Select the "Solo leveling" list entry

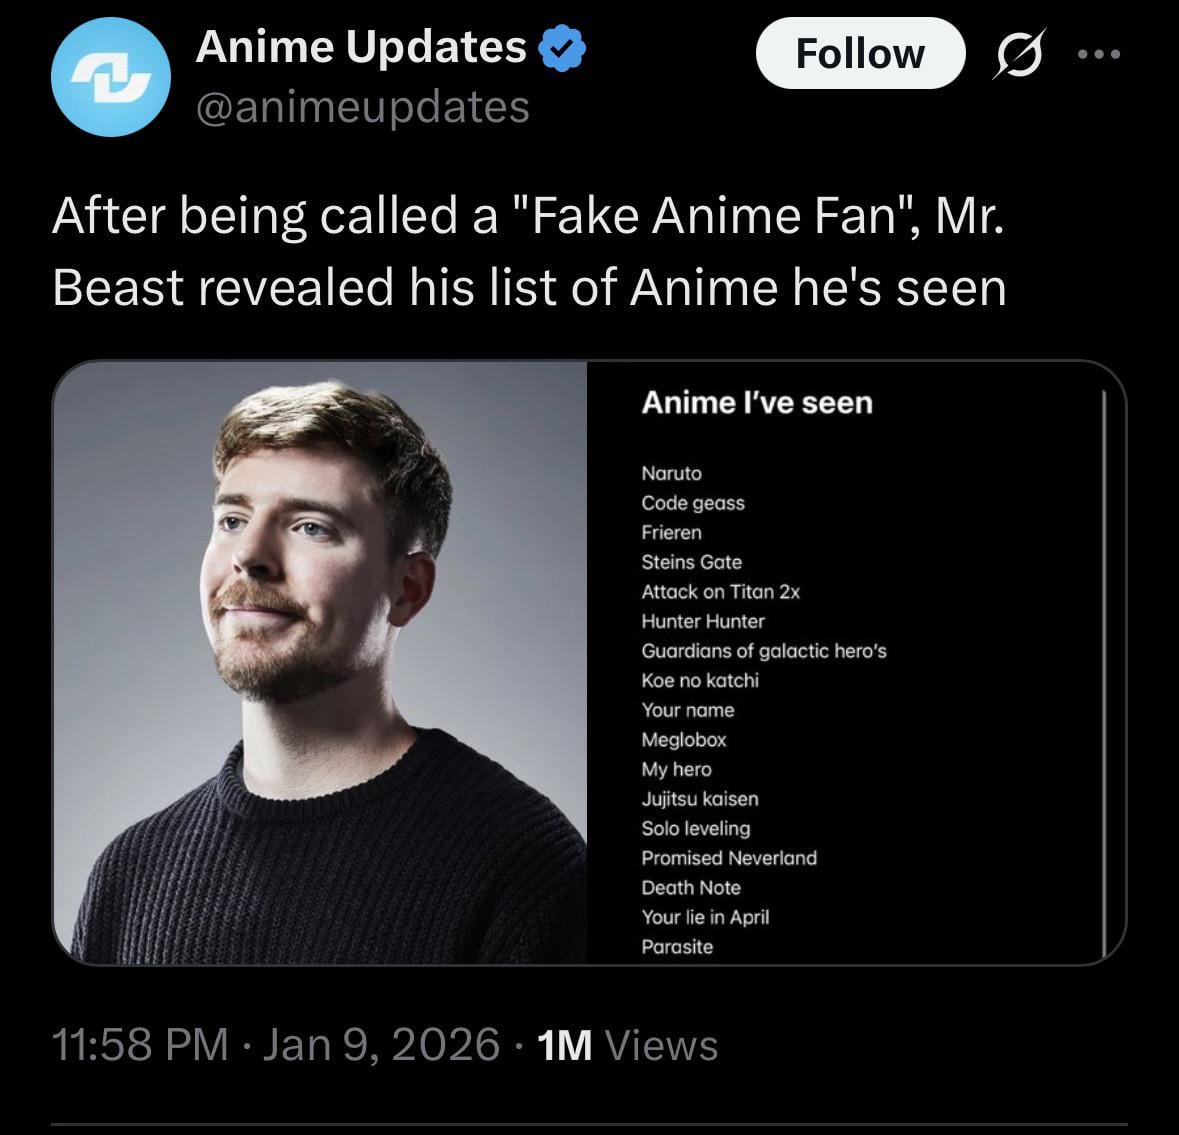[696, 829]
